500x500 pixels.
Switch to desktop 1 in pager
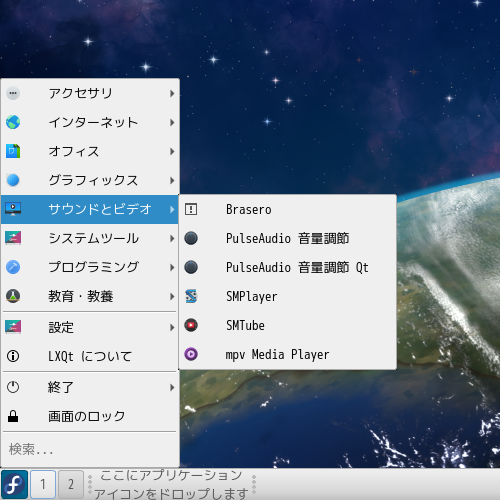pos(43,484)
